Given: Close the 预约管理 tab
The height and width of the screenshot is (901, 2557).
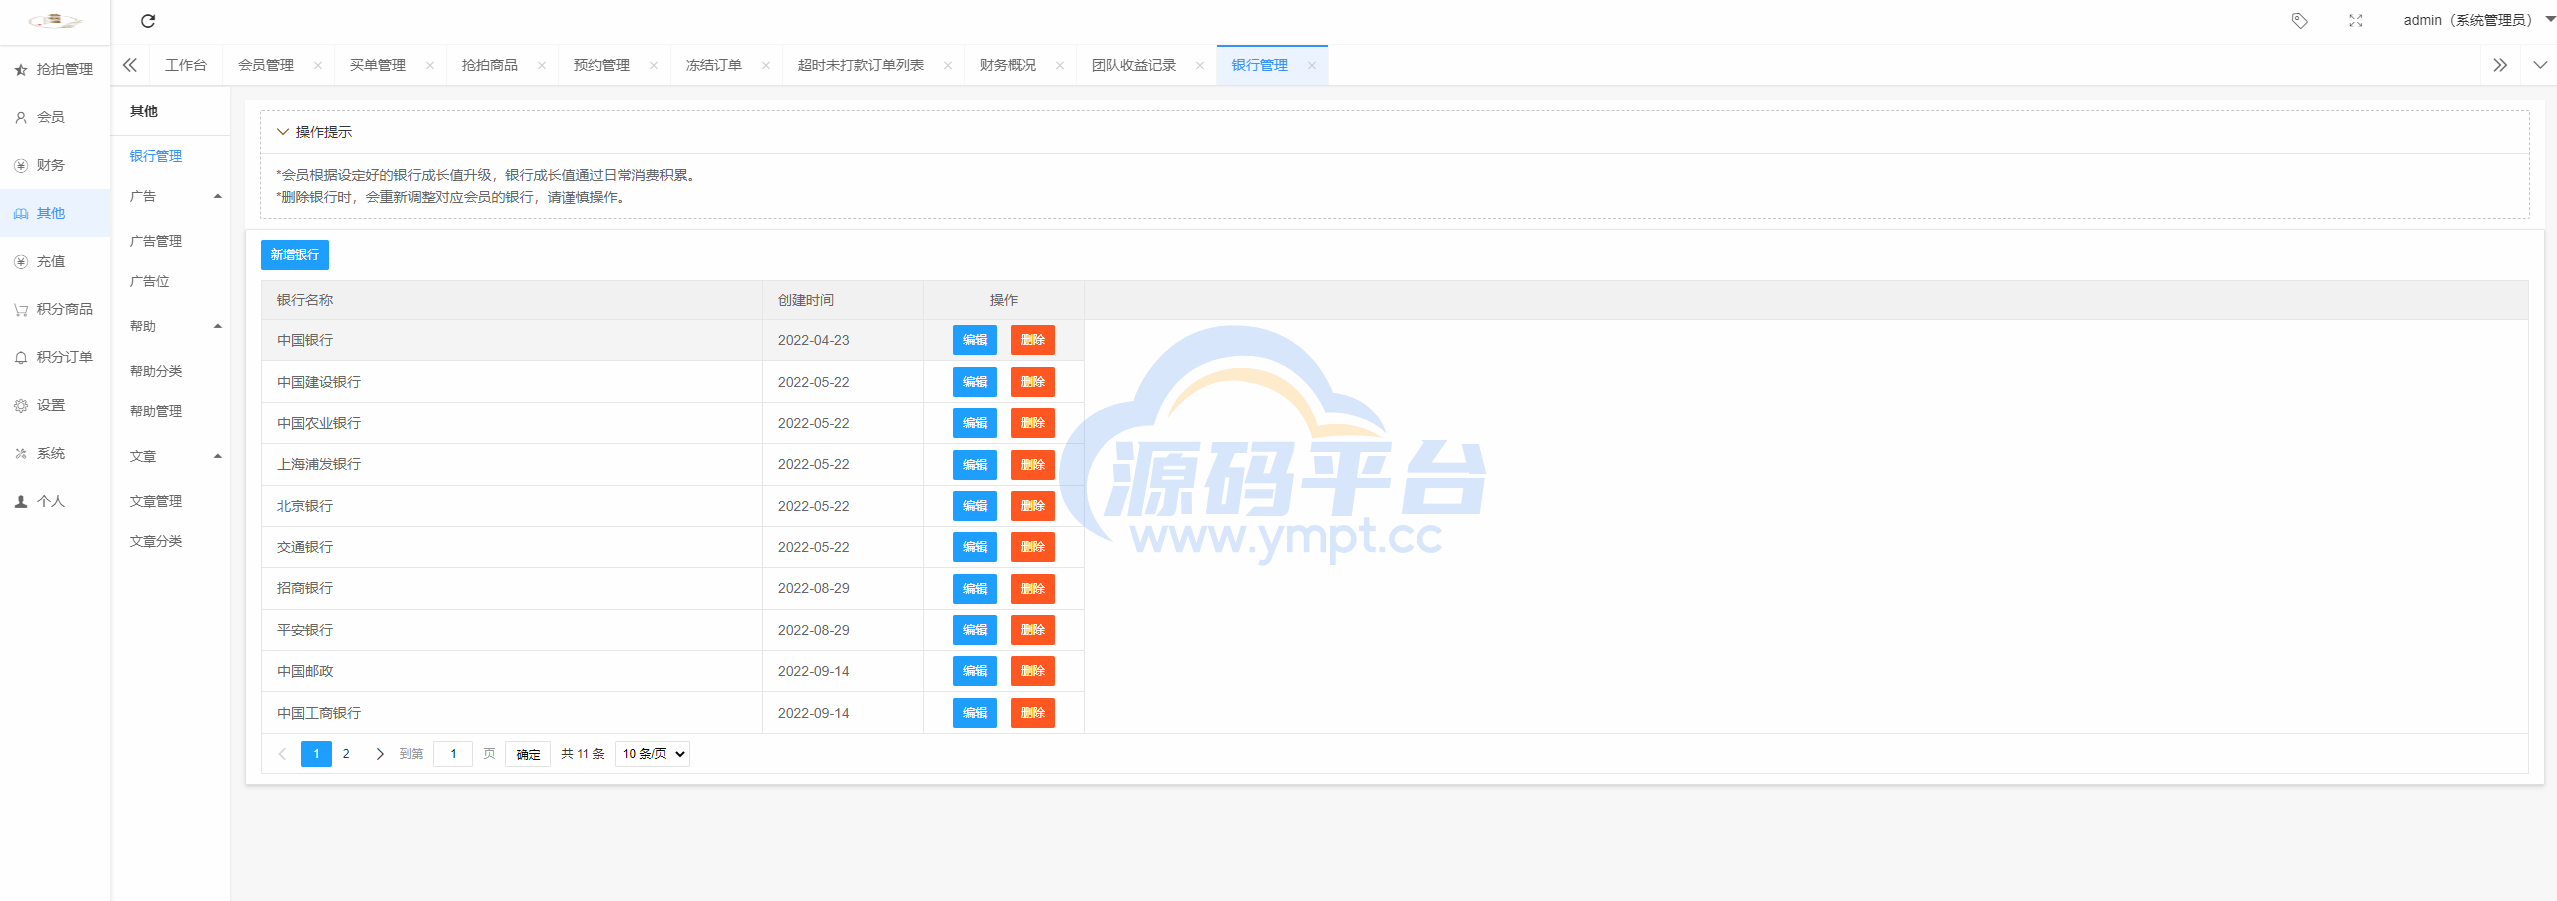Looking at the screenshot, I should [x=654, y=66].
